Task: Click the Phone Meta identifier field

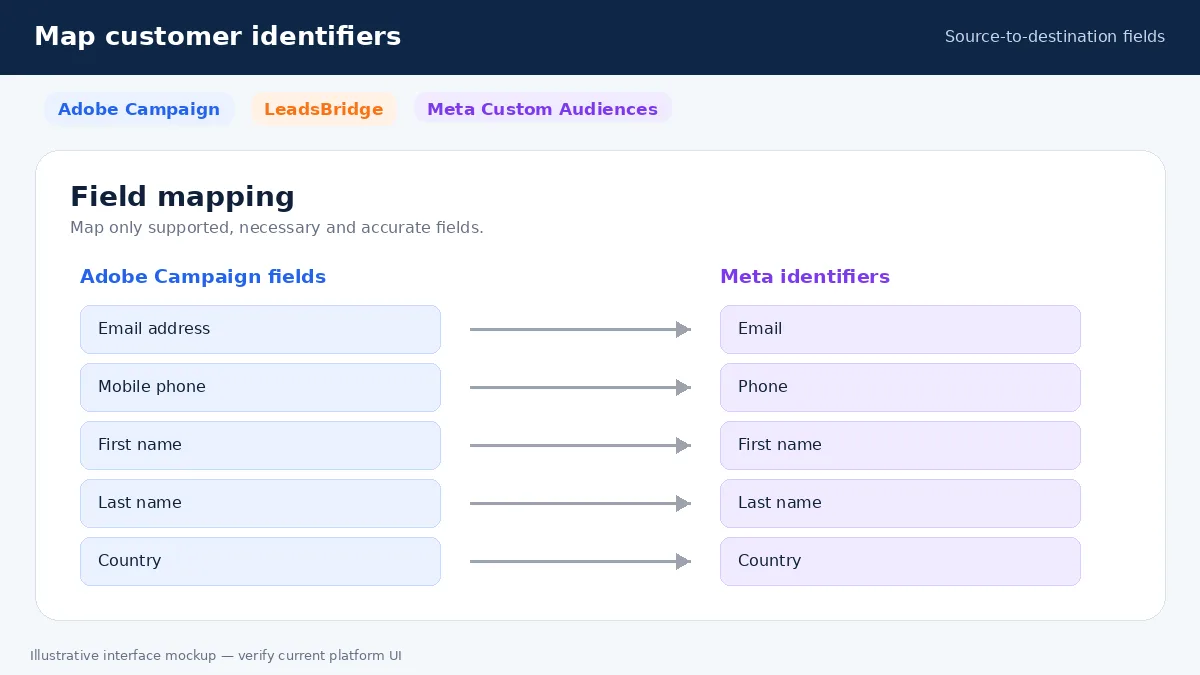Action: pos(900,387)
